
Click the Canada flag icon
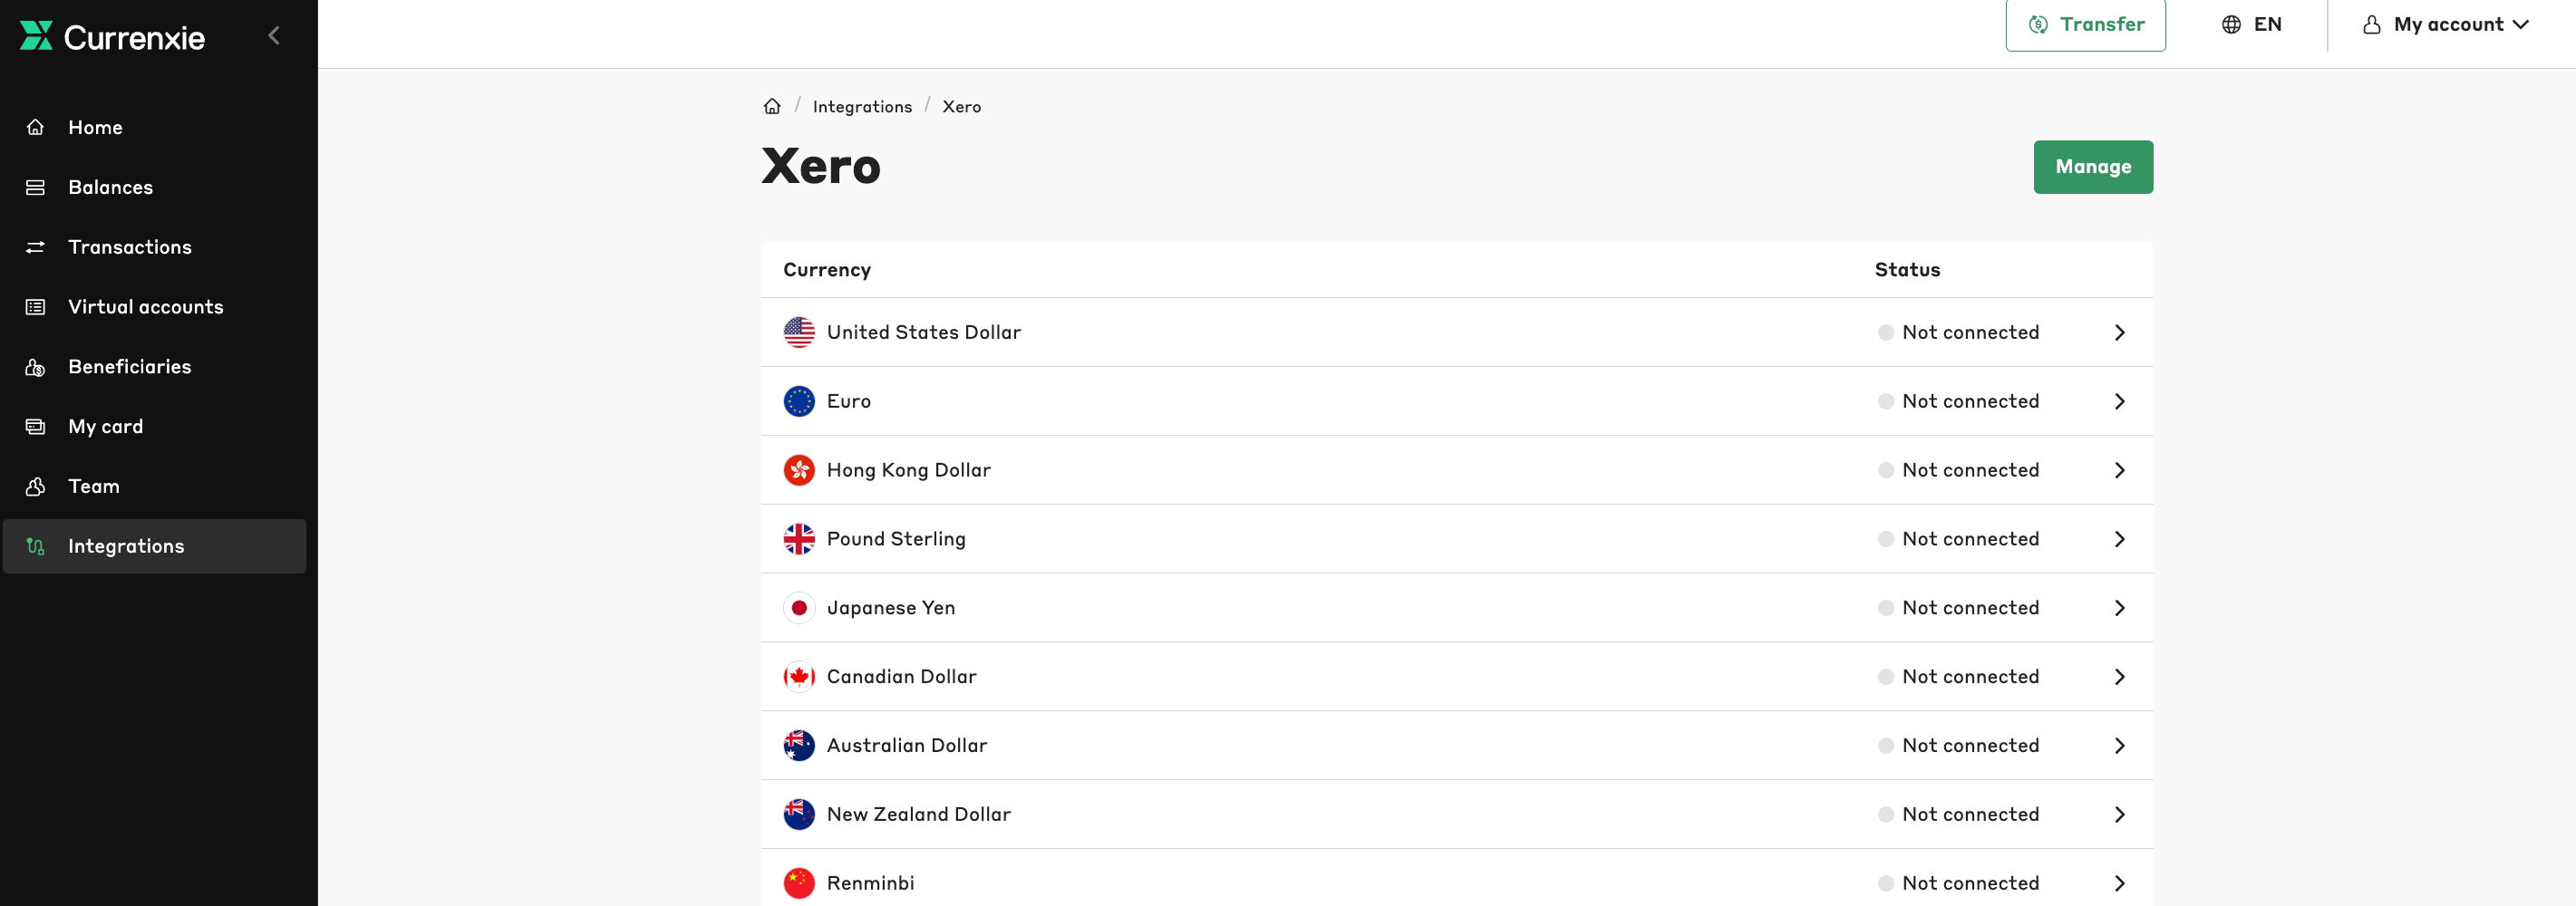click(799, 677)
